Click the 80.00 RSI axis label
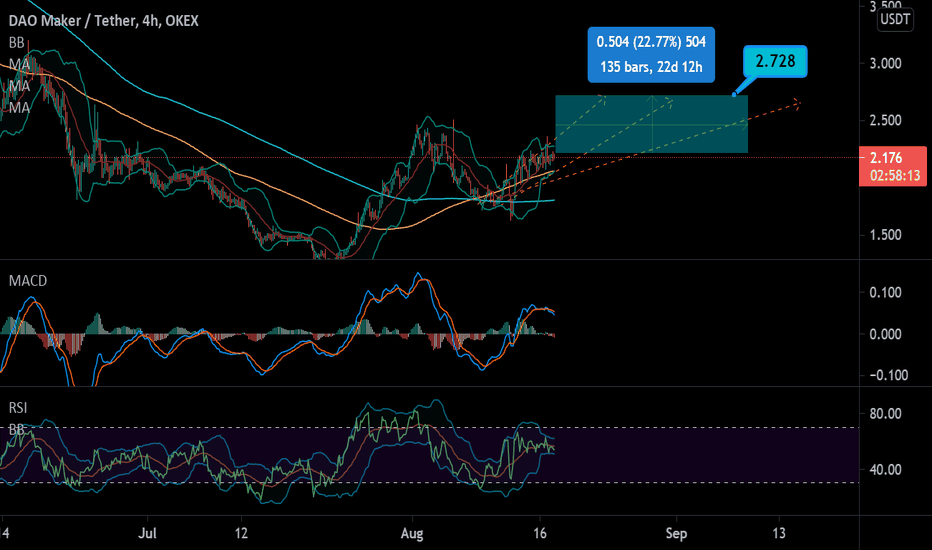Image resolution: width=932 pixels, height=550 pixels. point(886,414)
